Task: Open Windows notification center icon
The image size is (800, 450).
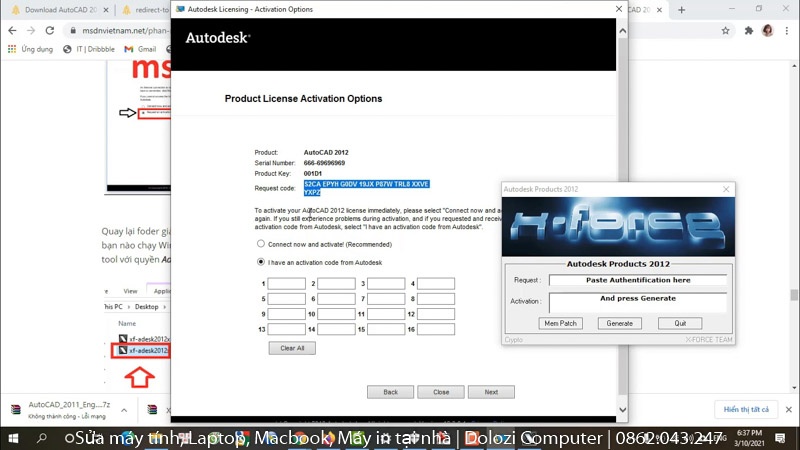Action: (x=780, y=438)
